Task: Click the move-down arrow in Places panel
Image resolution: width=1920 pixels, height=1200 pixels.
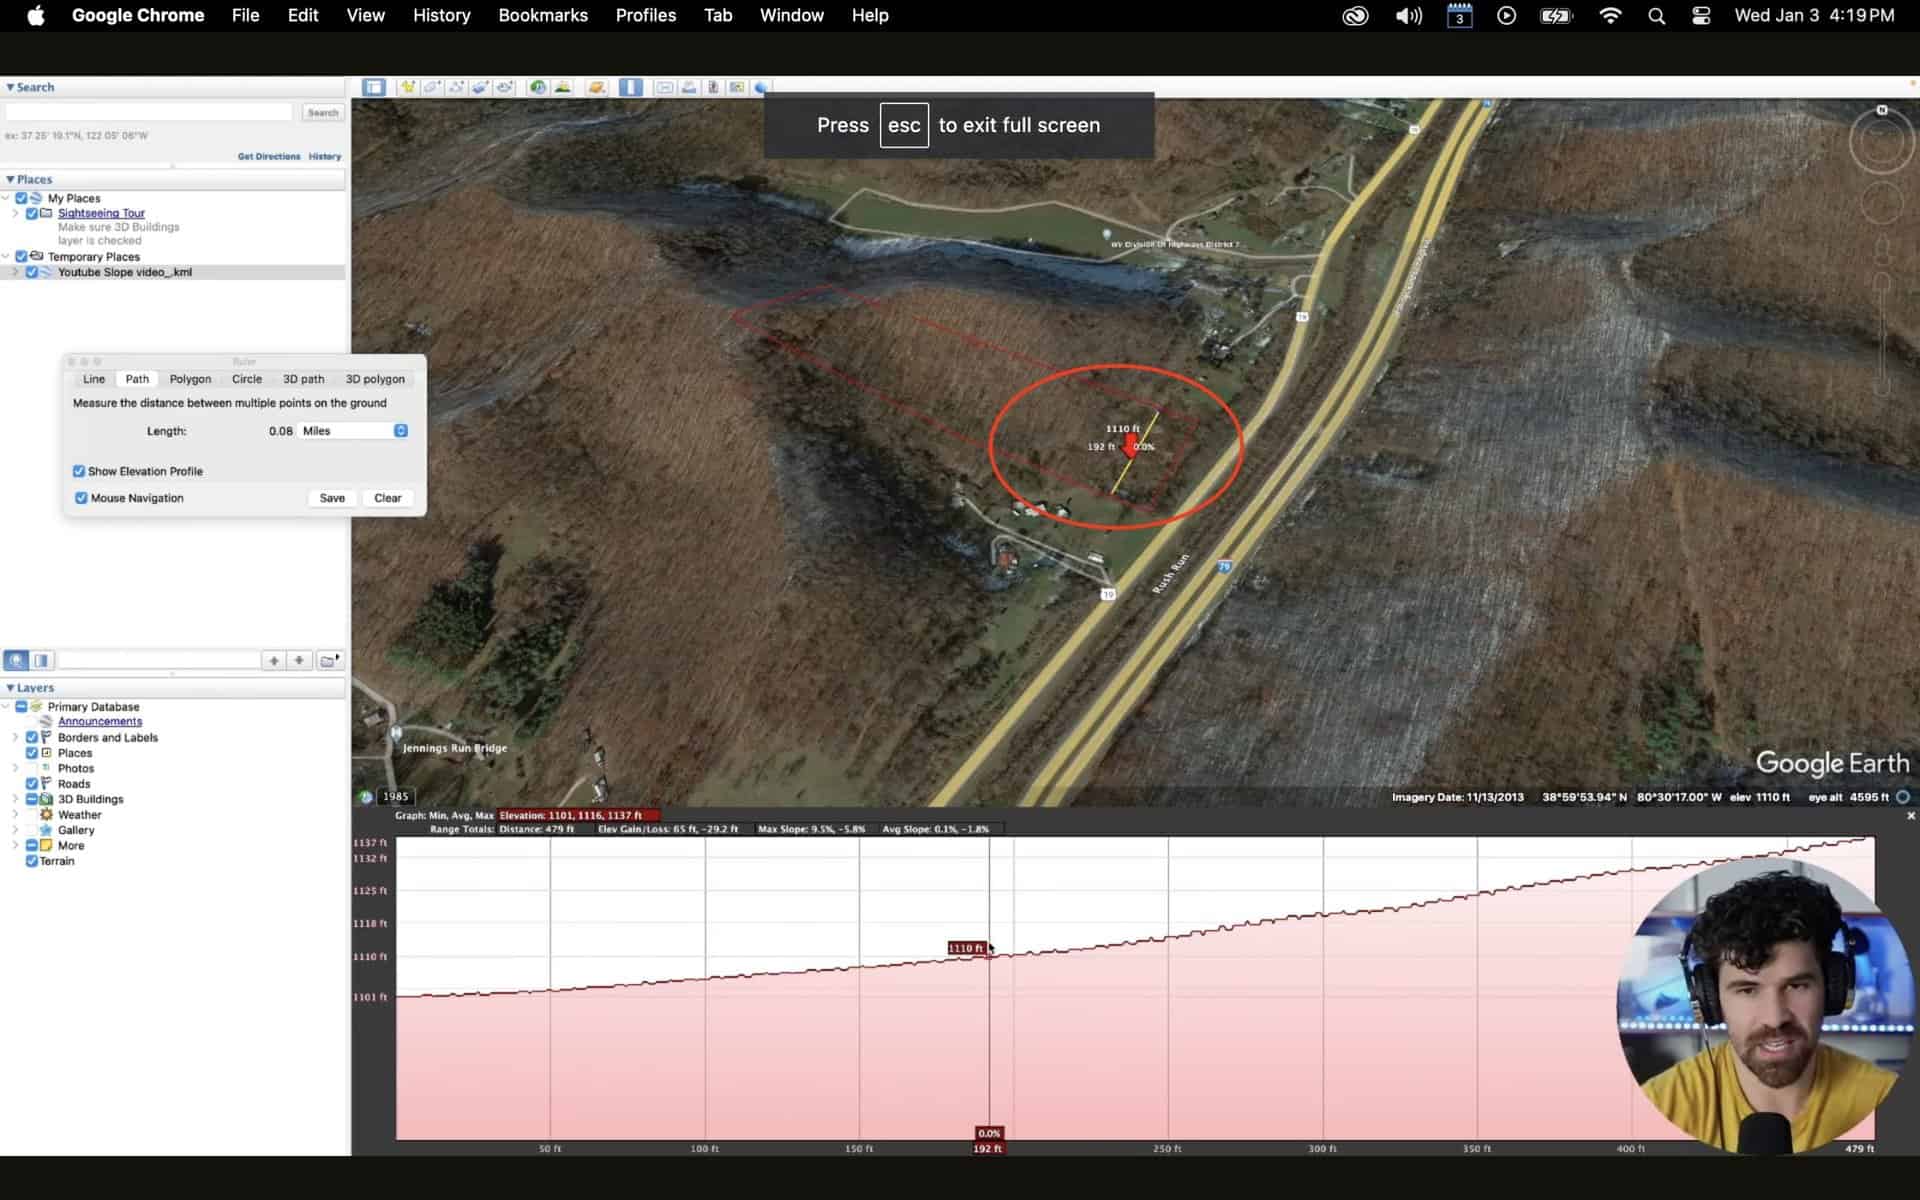Action: [299, 660]
